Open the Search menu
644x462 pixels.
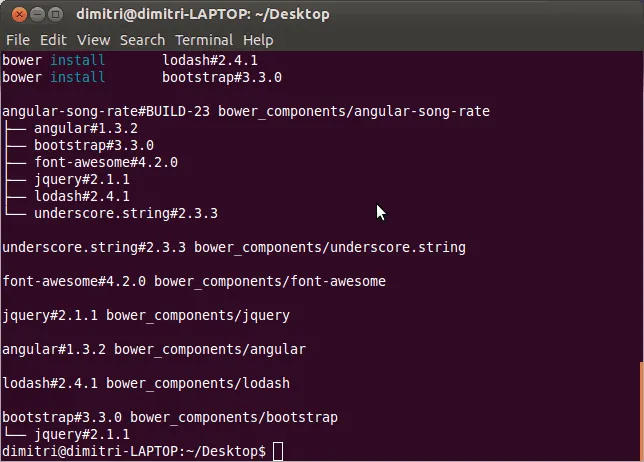point(142,40)
